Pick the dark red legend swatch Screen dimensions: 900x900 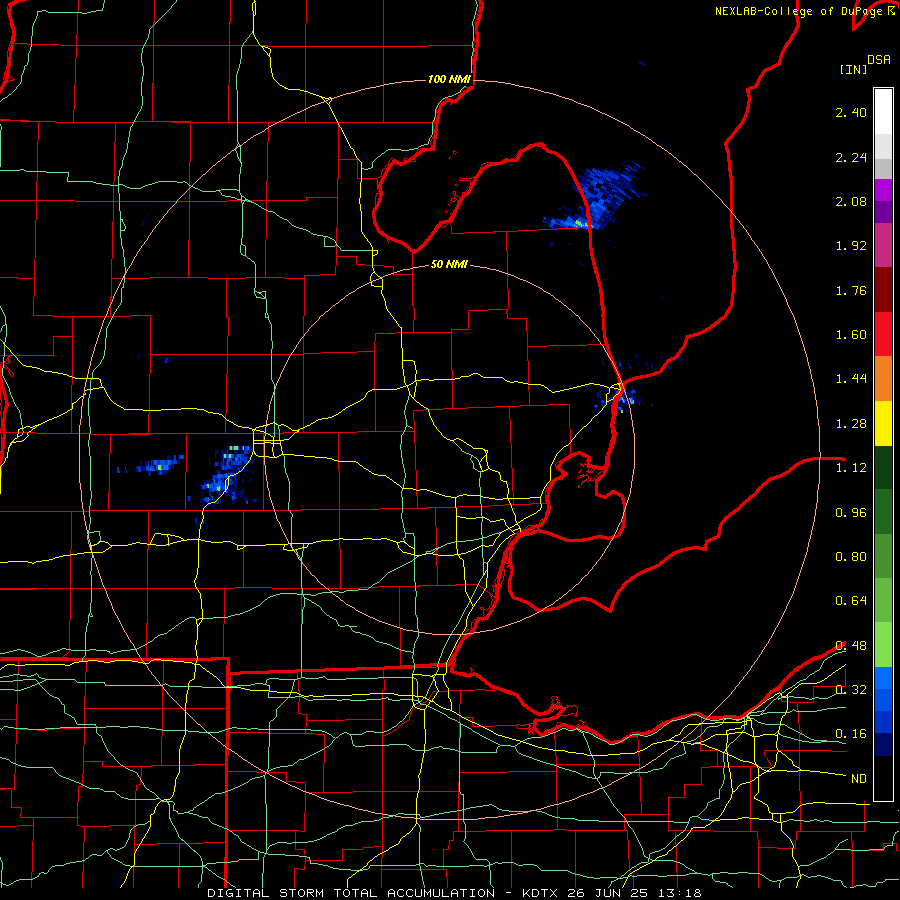(883, 290)
